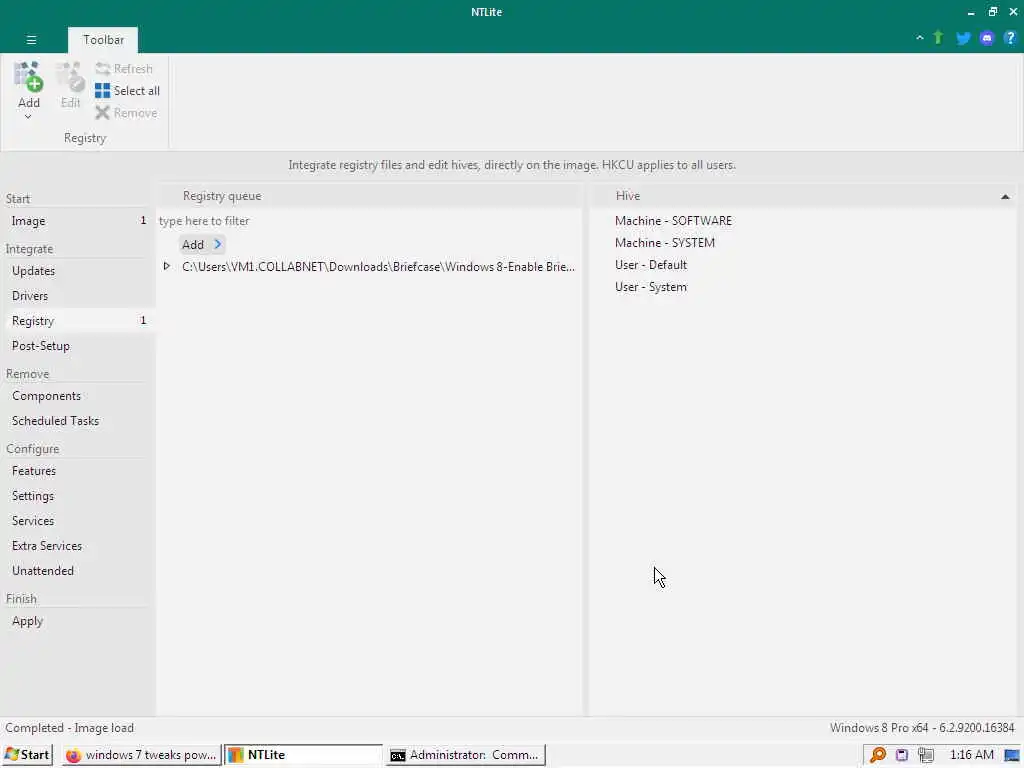Screen dimensions: 1024x768
Task: Click the Edit registry icon
Action: [70, 78]
